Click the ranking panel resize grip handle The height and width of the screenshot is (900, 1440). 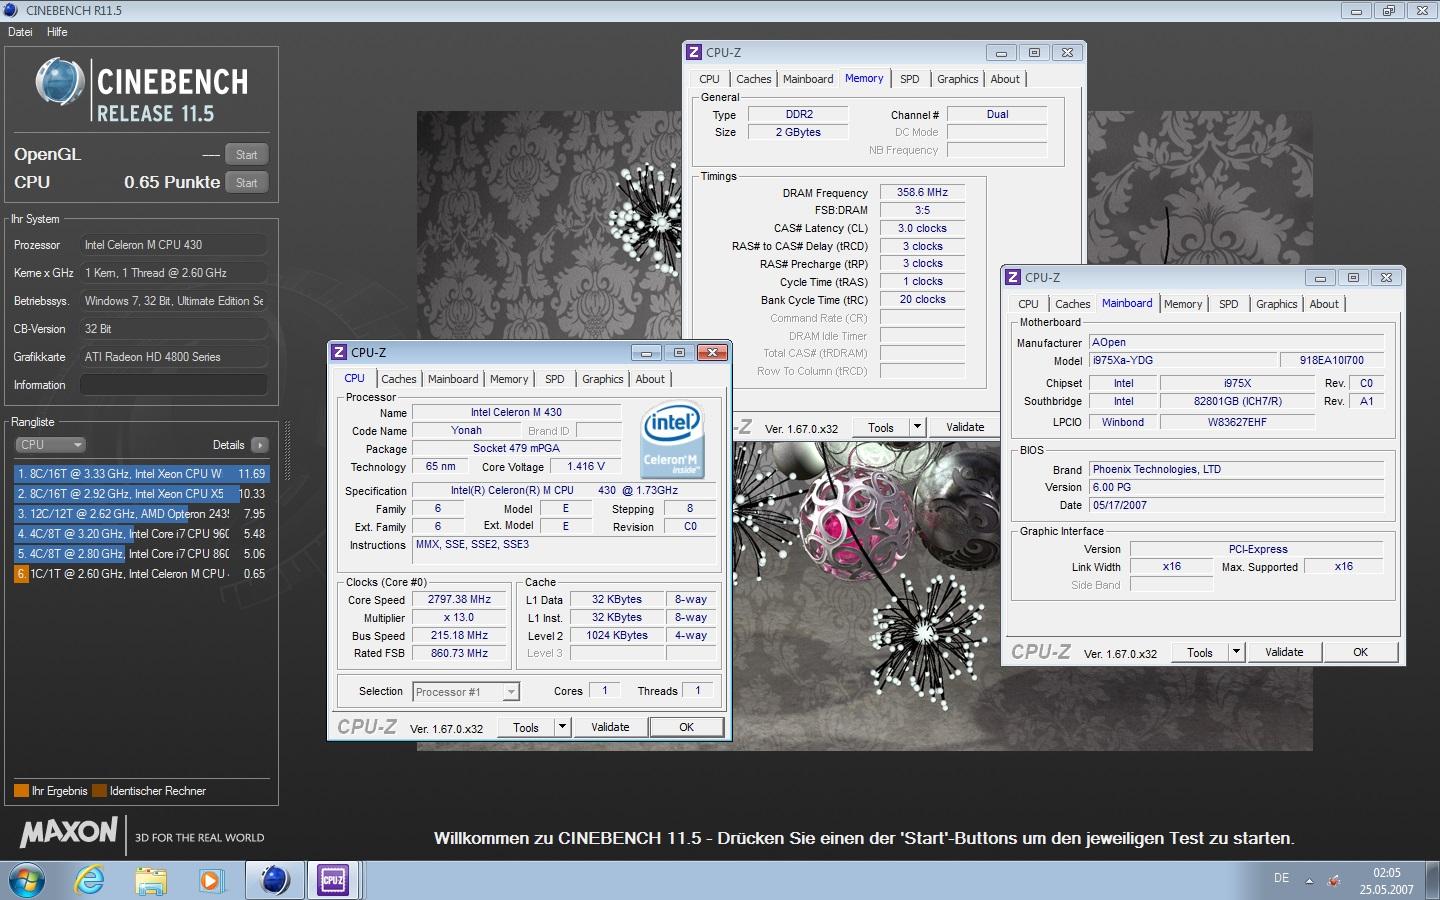[287, 450]
